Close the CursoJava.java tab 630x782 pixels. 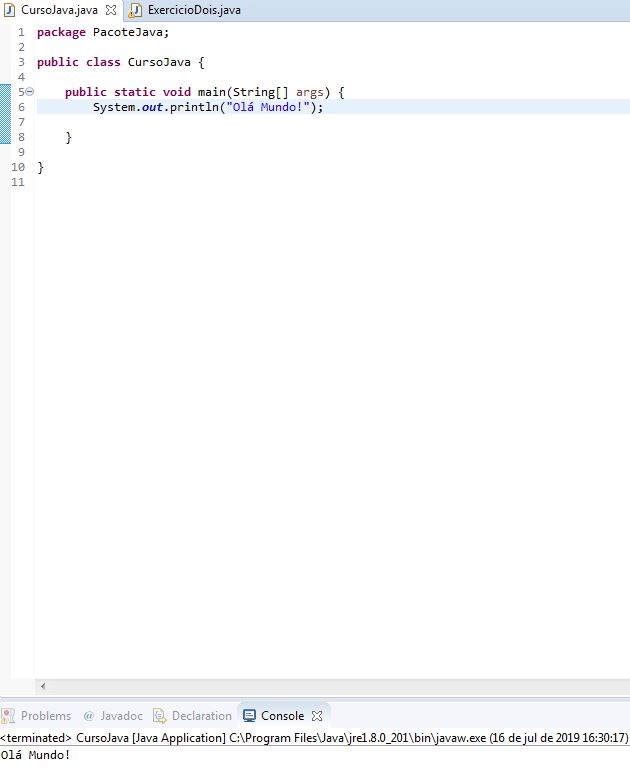click(x=111, y=10)
